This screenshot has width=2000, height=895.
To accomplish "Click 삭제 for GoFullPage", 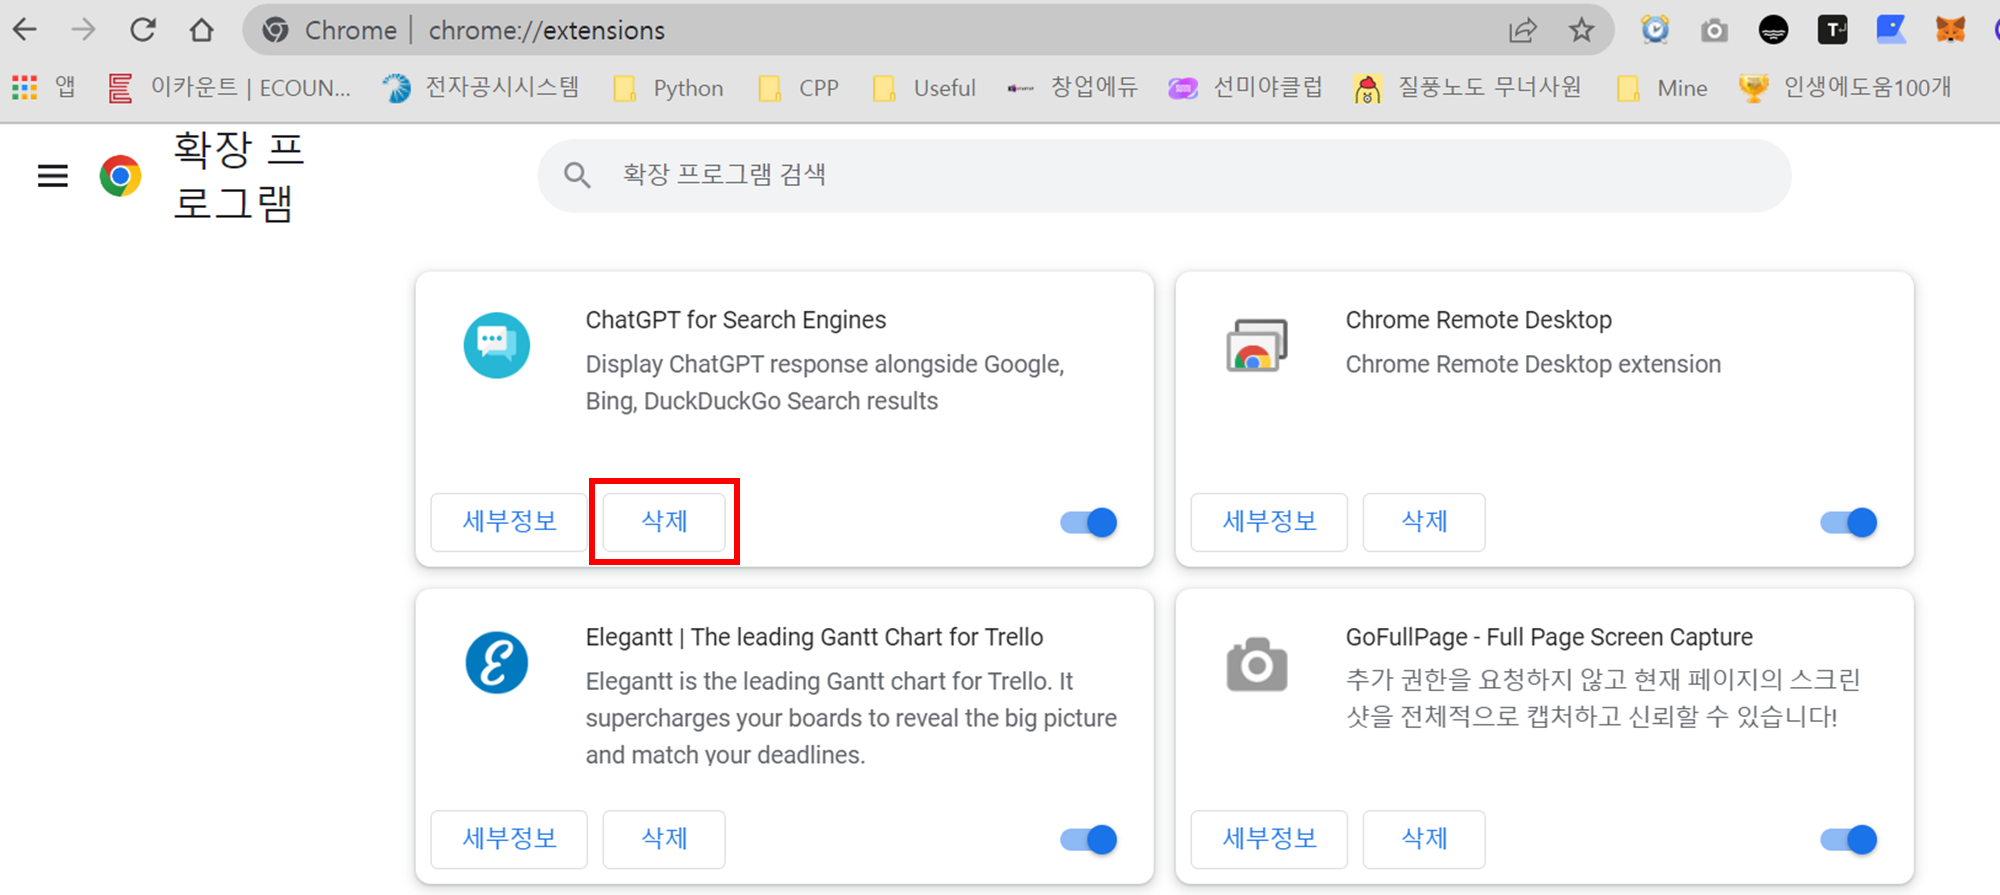I will pos(1424,839).
